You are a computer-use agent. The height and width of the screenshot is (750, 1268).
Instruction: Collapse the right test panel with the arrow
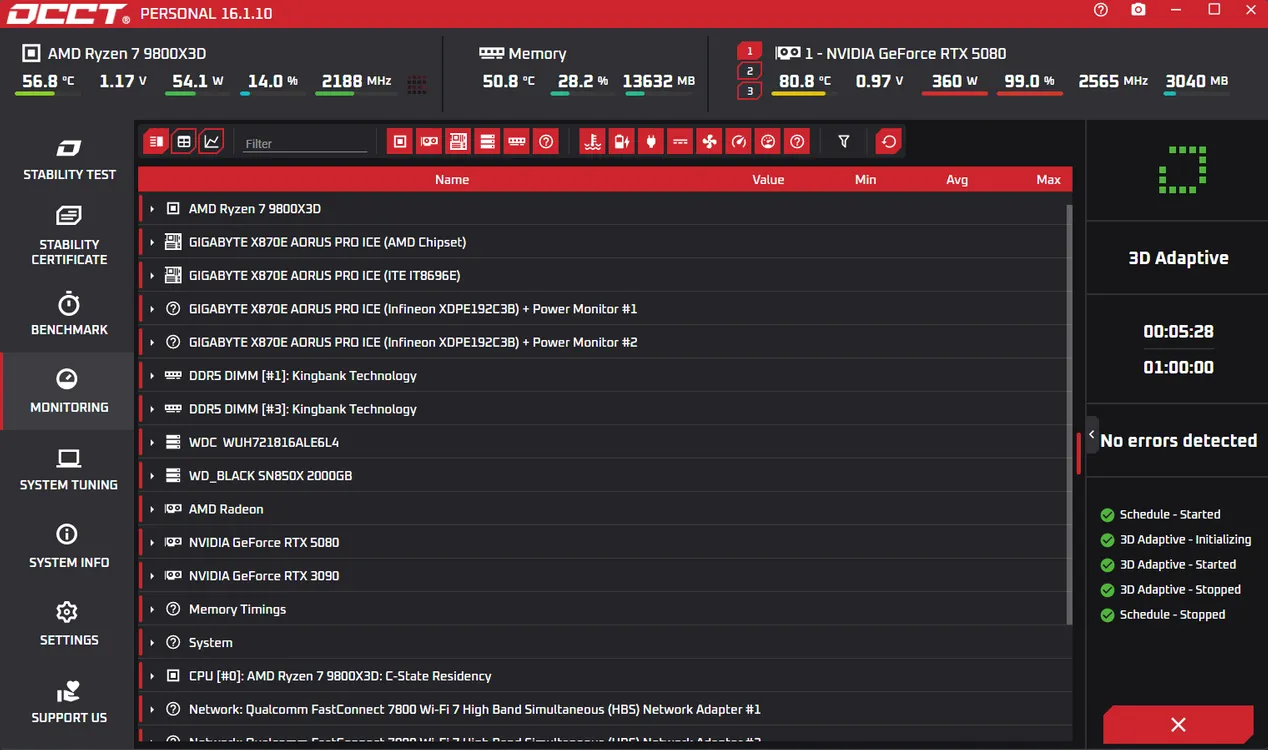[1092, 434]
